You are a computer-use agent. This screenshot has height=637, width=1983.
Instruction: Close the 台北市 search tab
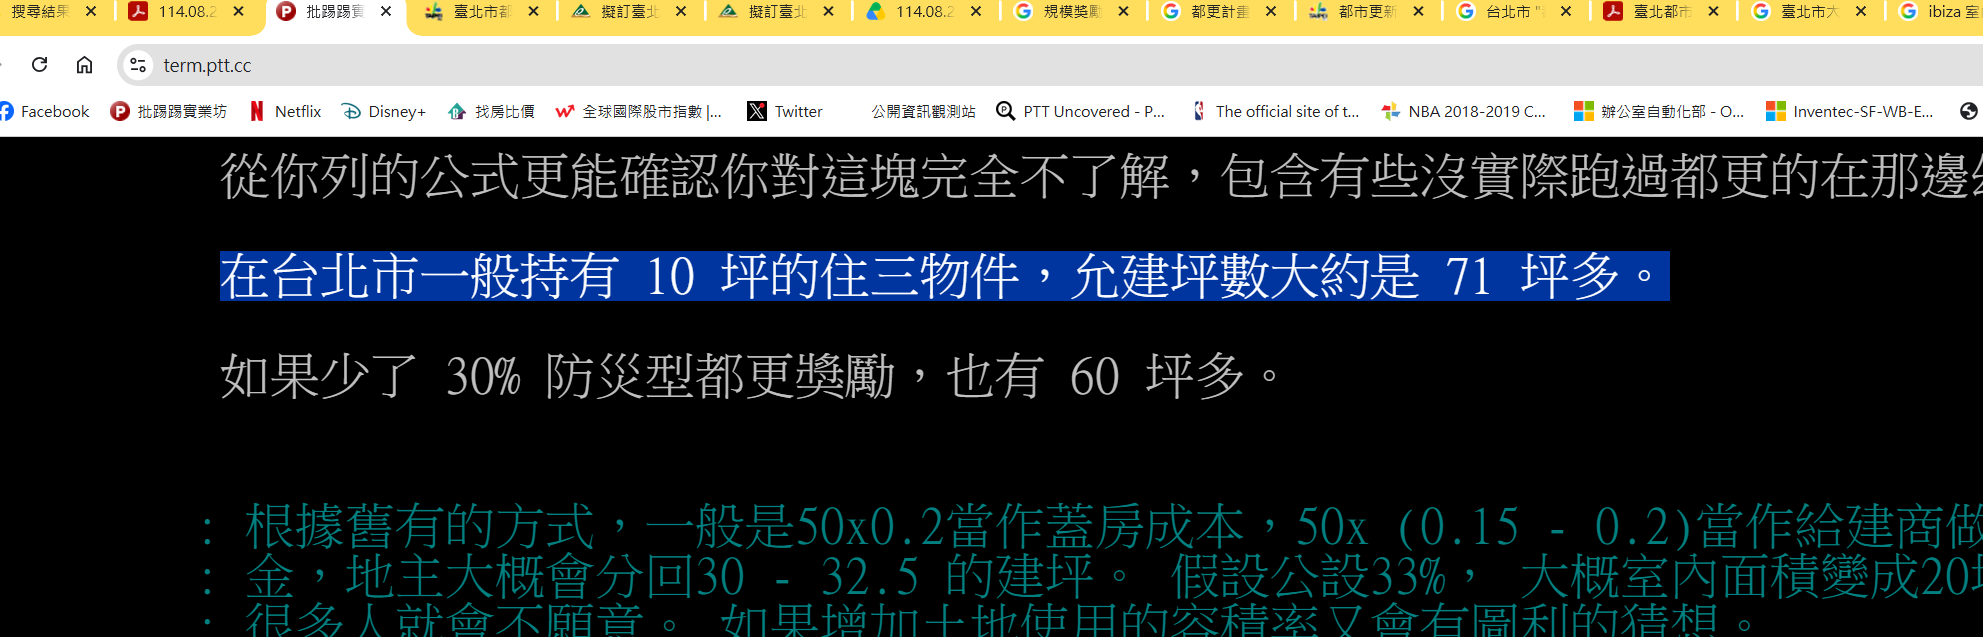click(x=1566, y=12)
